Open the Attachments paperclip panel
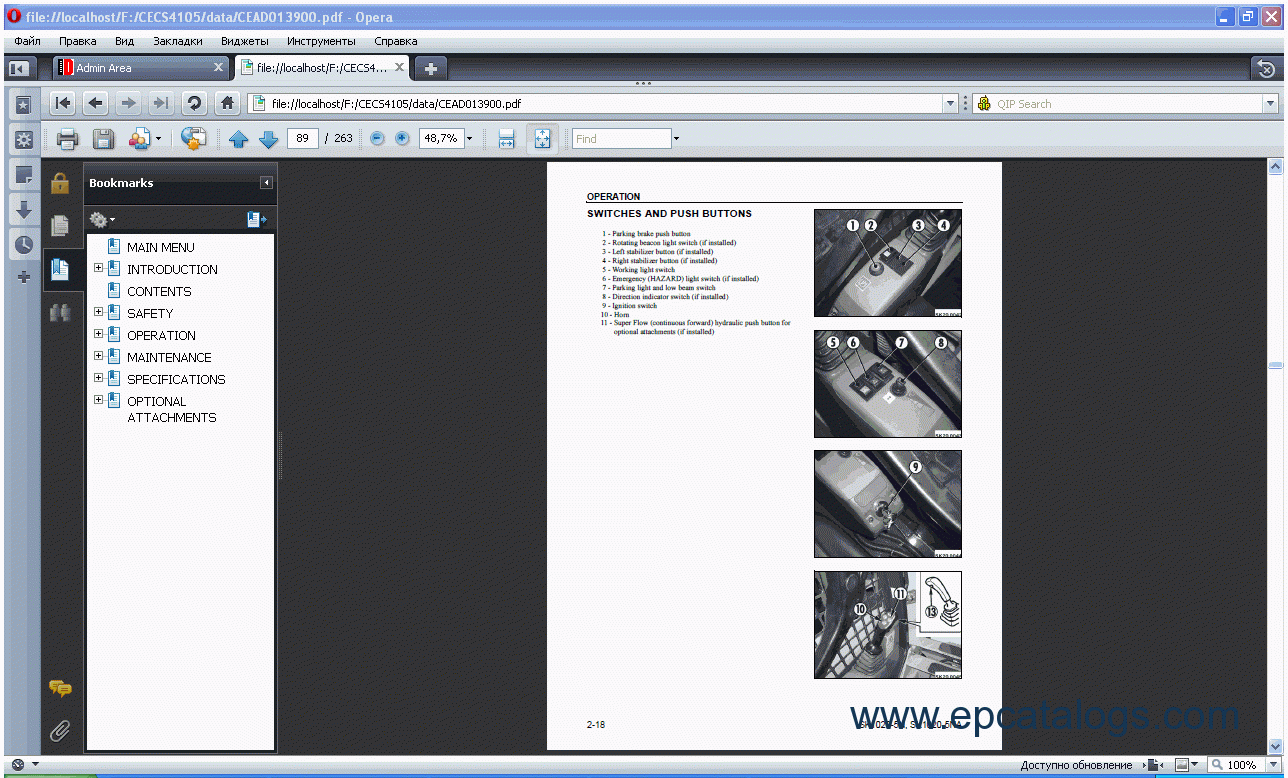The image size is (1288, 778). click(x=60, y=731)
